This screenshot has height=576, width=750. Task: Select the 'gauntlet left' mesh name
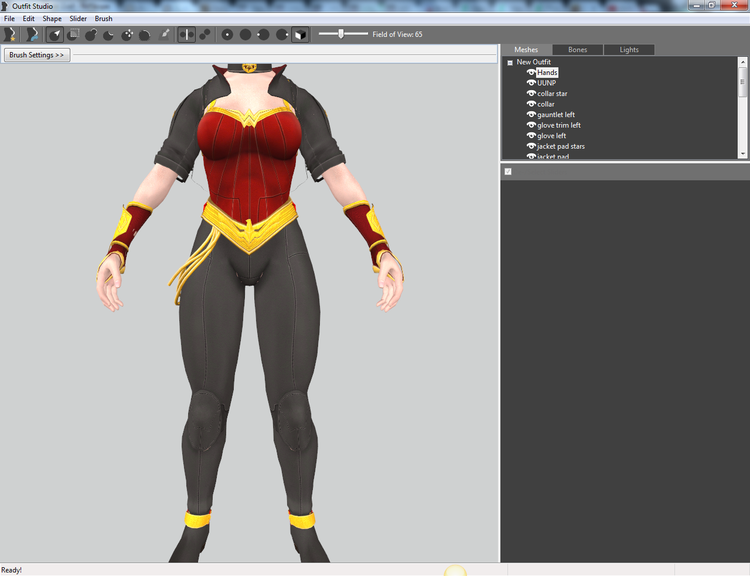coord(556,115)
